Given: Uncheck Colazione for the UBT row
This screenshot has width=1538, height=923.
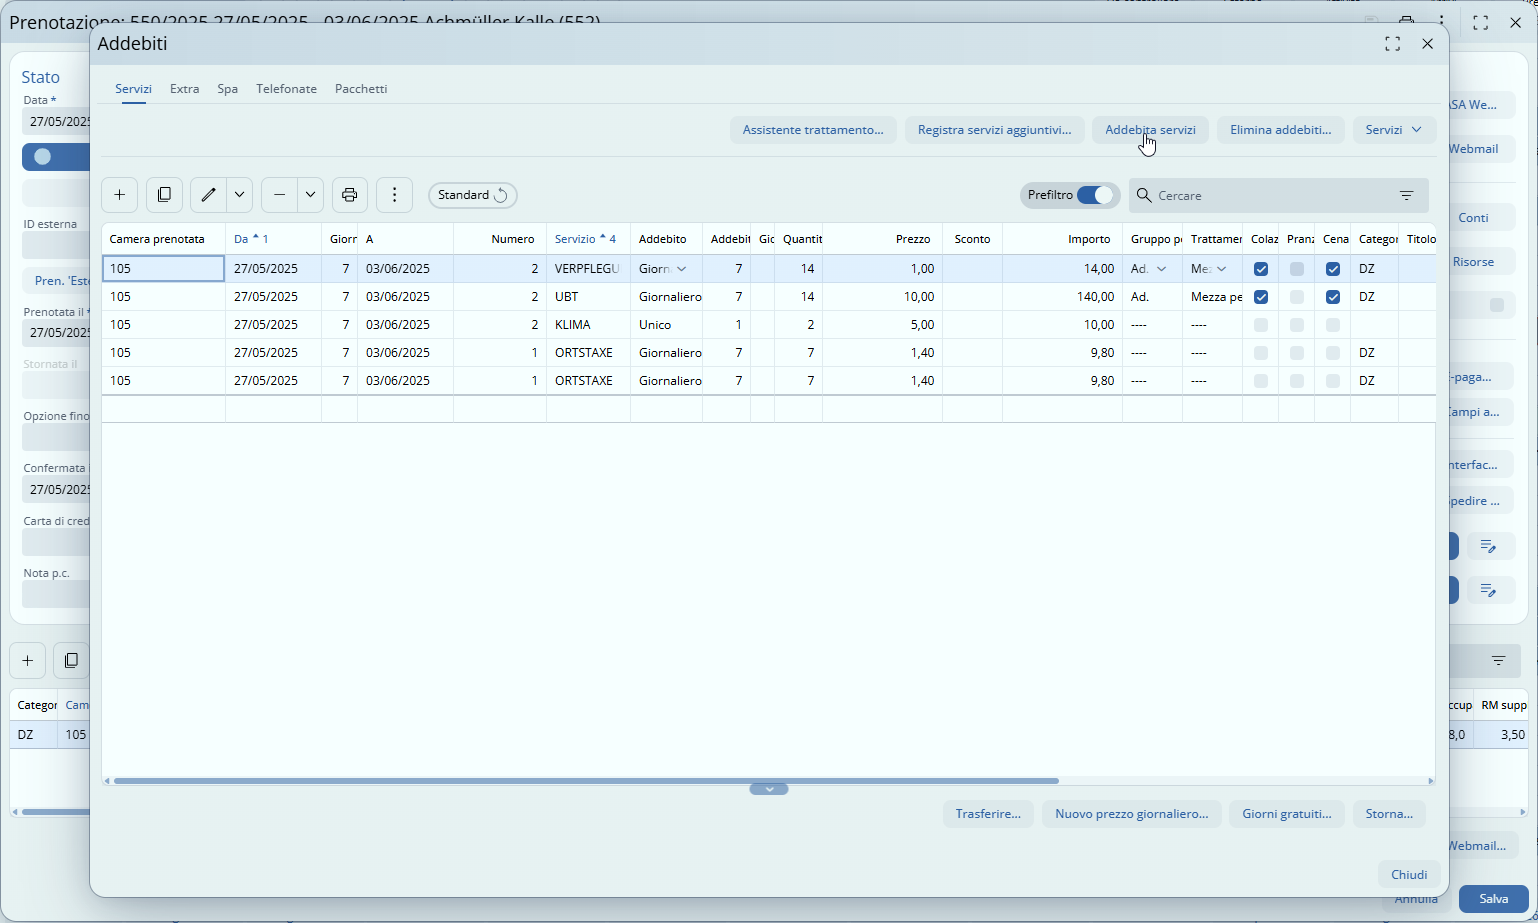Looking at the screenshot, I should (1261, 297).
